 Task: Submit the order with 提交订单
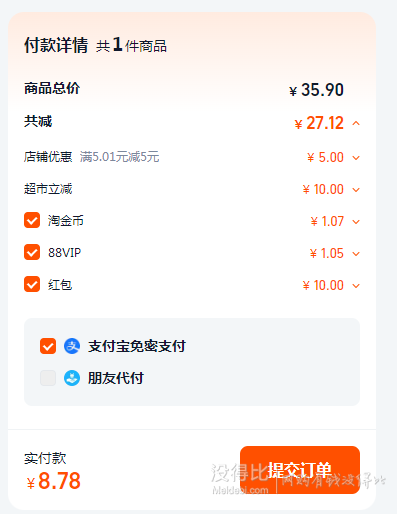300,470
